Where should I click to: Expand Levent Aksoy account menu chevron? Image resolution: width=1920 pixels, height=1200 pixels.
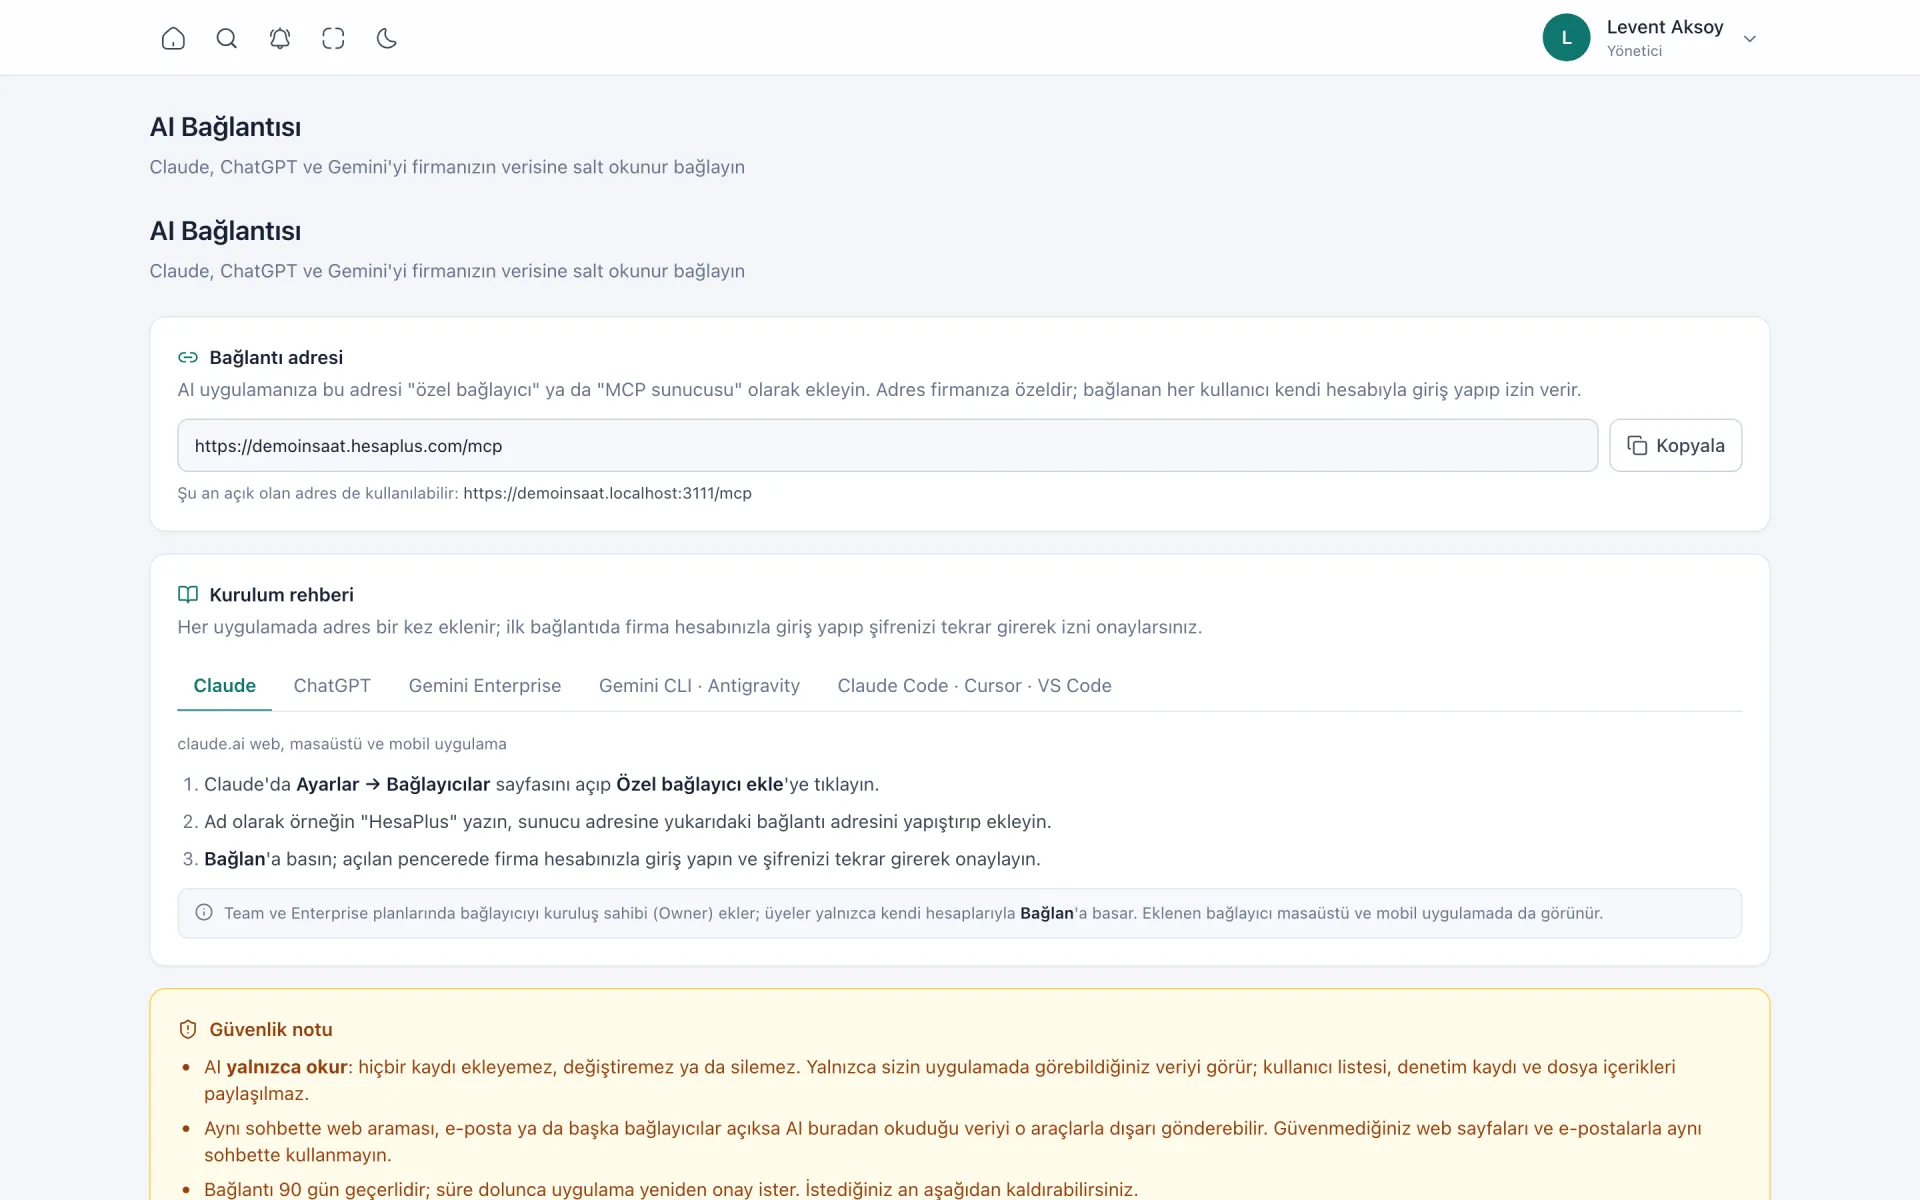(x=1750, y=39)
